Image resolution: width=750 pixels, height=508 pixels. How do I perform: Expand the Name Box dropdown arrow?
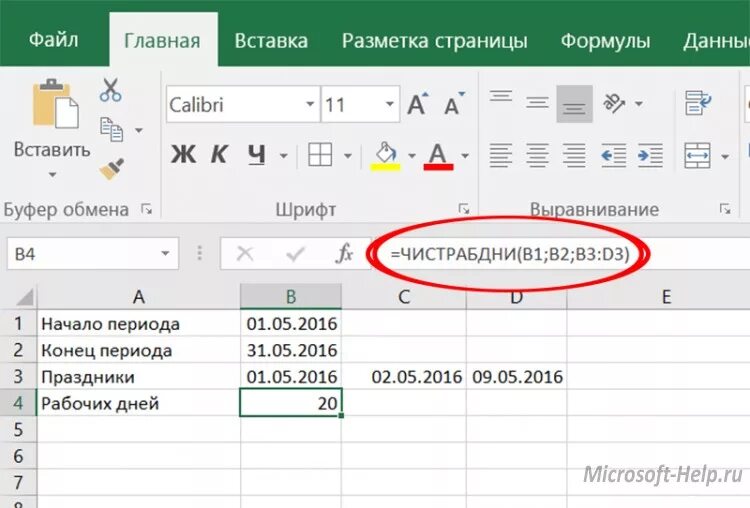[165, 254]
